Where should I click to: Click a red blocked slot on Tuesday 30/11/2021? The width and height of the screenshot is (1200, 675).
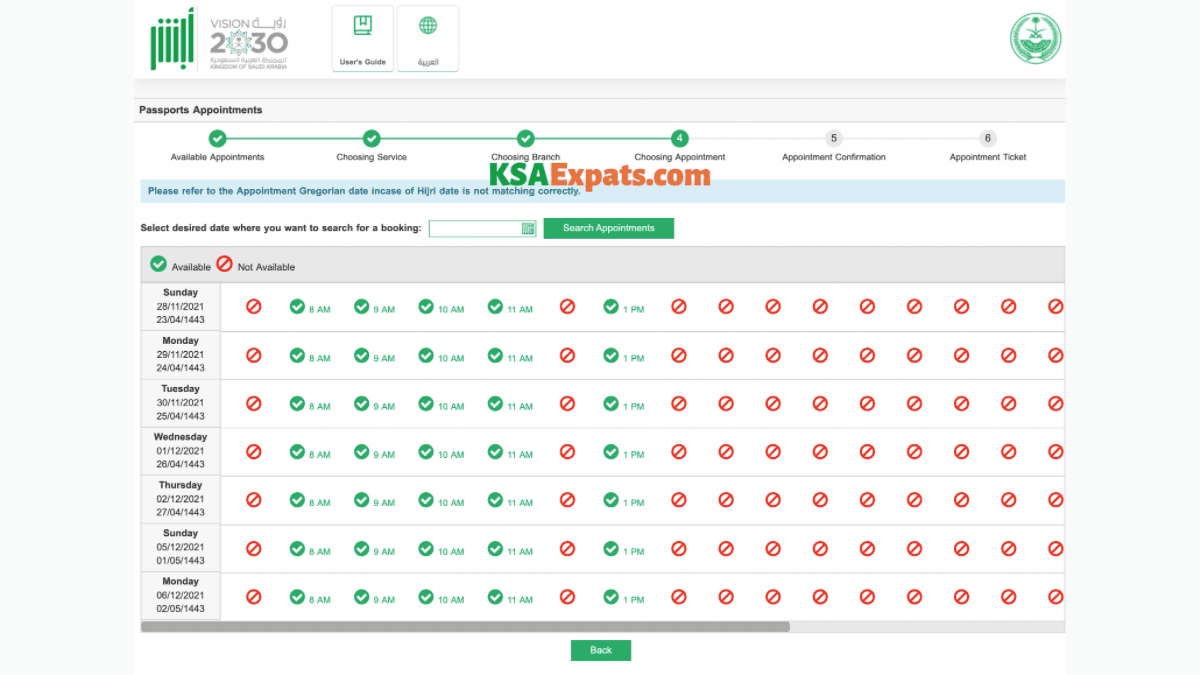click(x=253, y=404)
